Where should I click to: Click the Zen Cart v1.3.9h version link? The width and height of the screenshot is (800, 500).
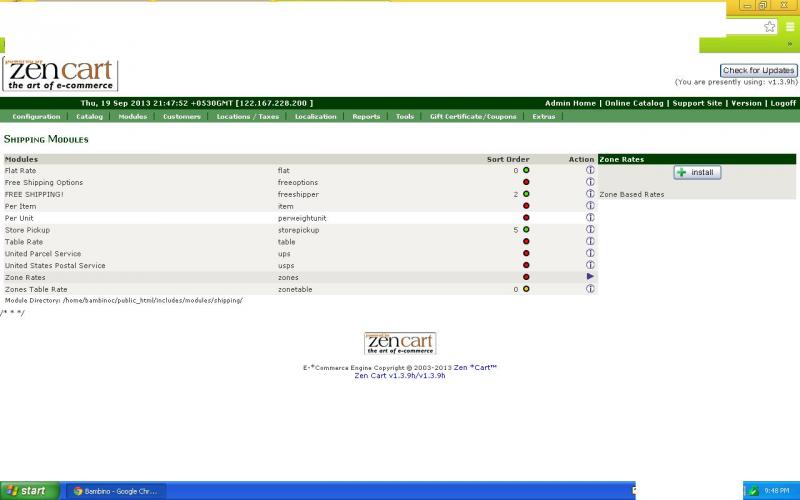[x=400, y=376]
